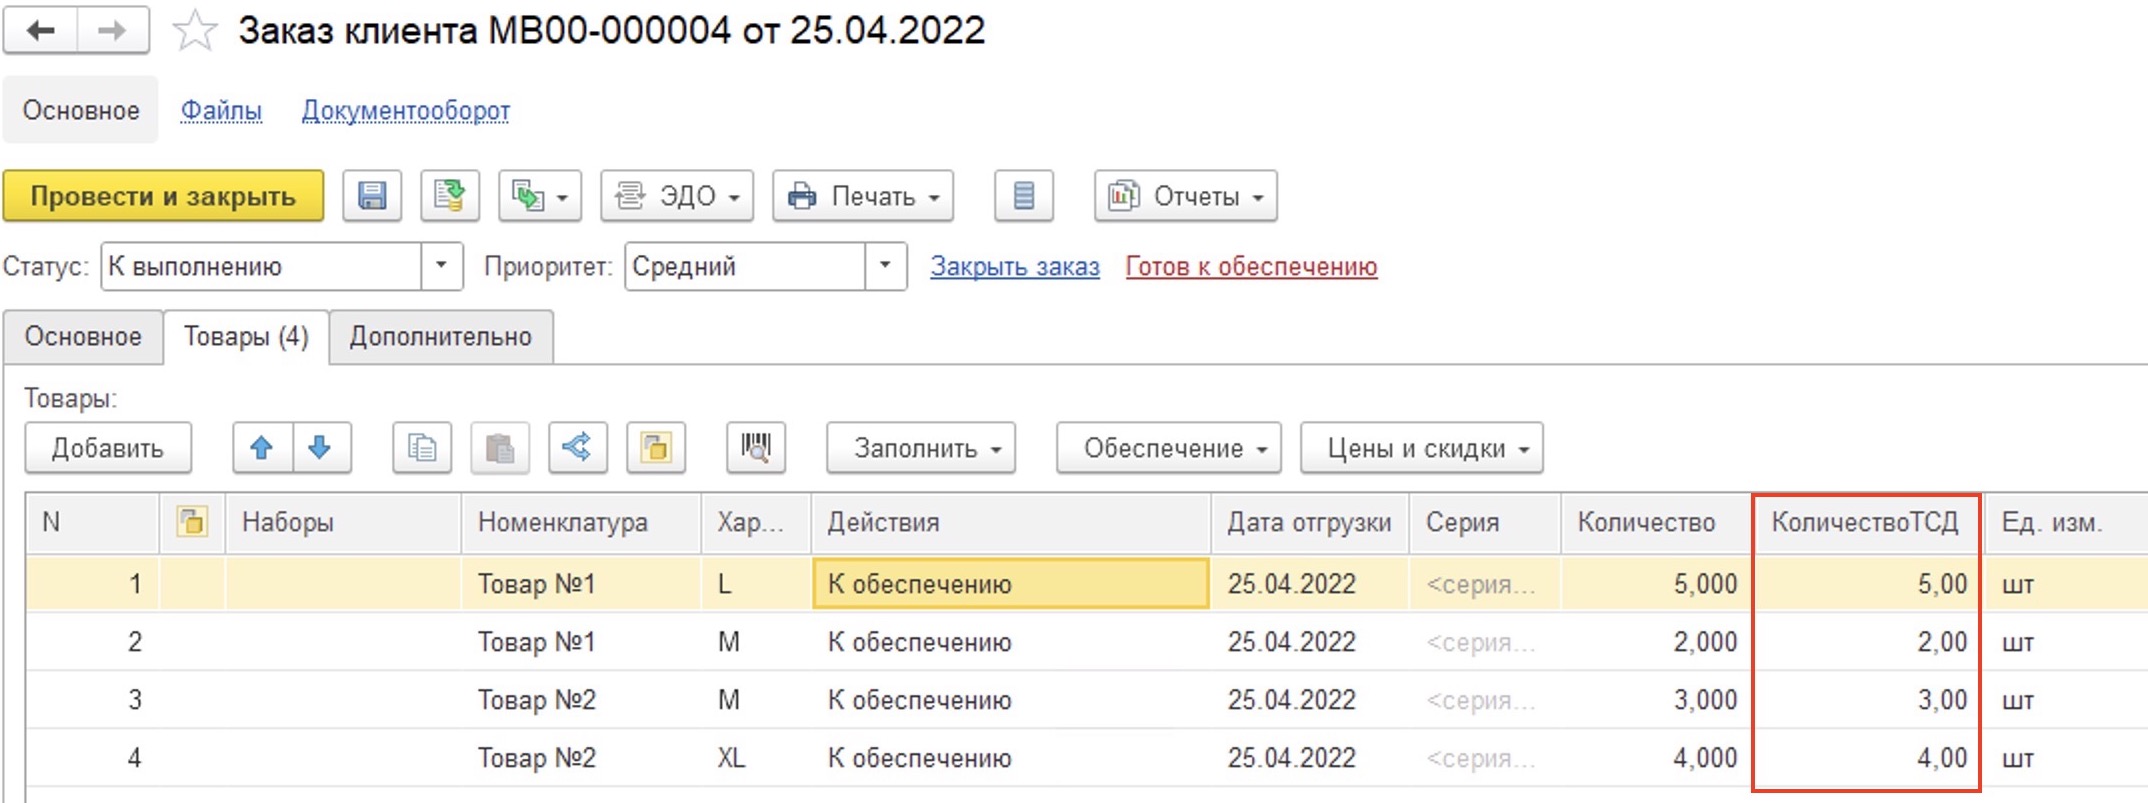Open barcode search icon button

pos(756,448)
